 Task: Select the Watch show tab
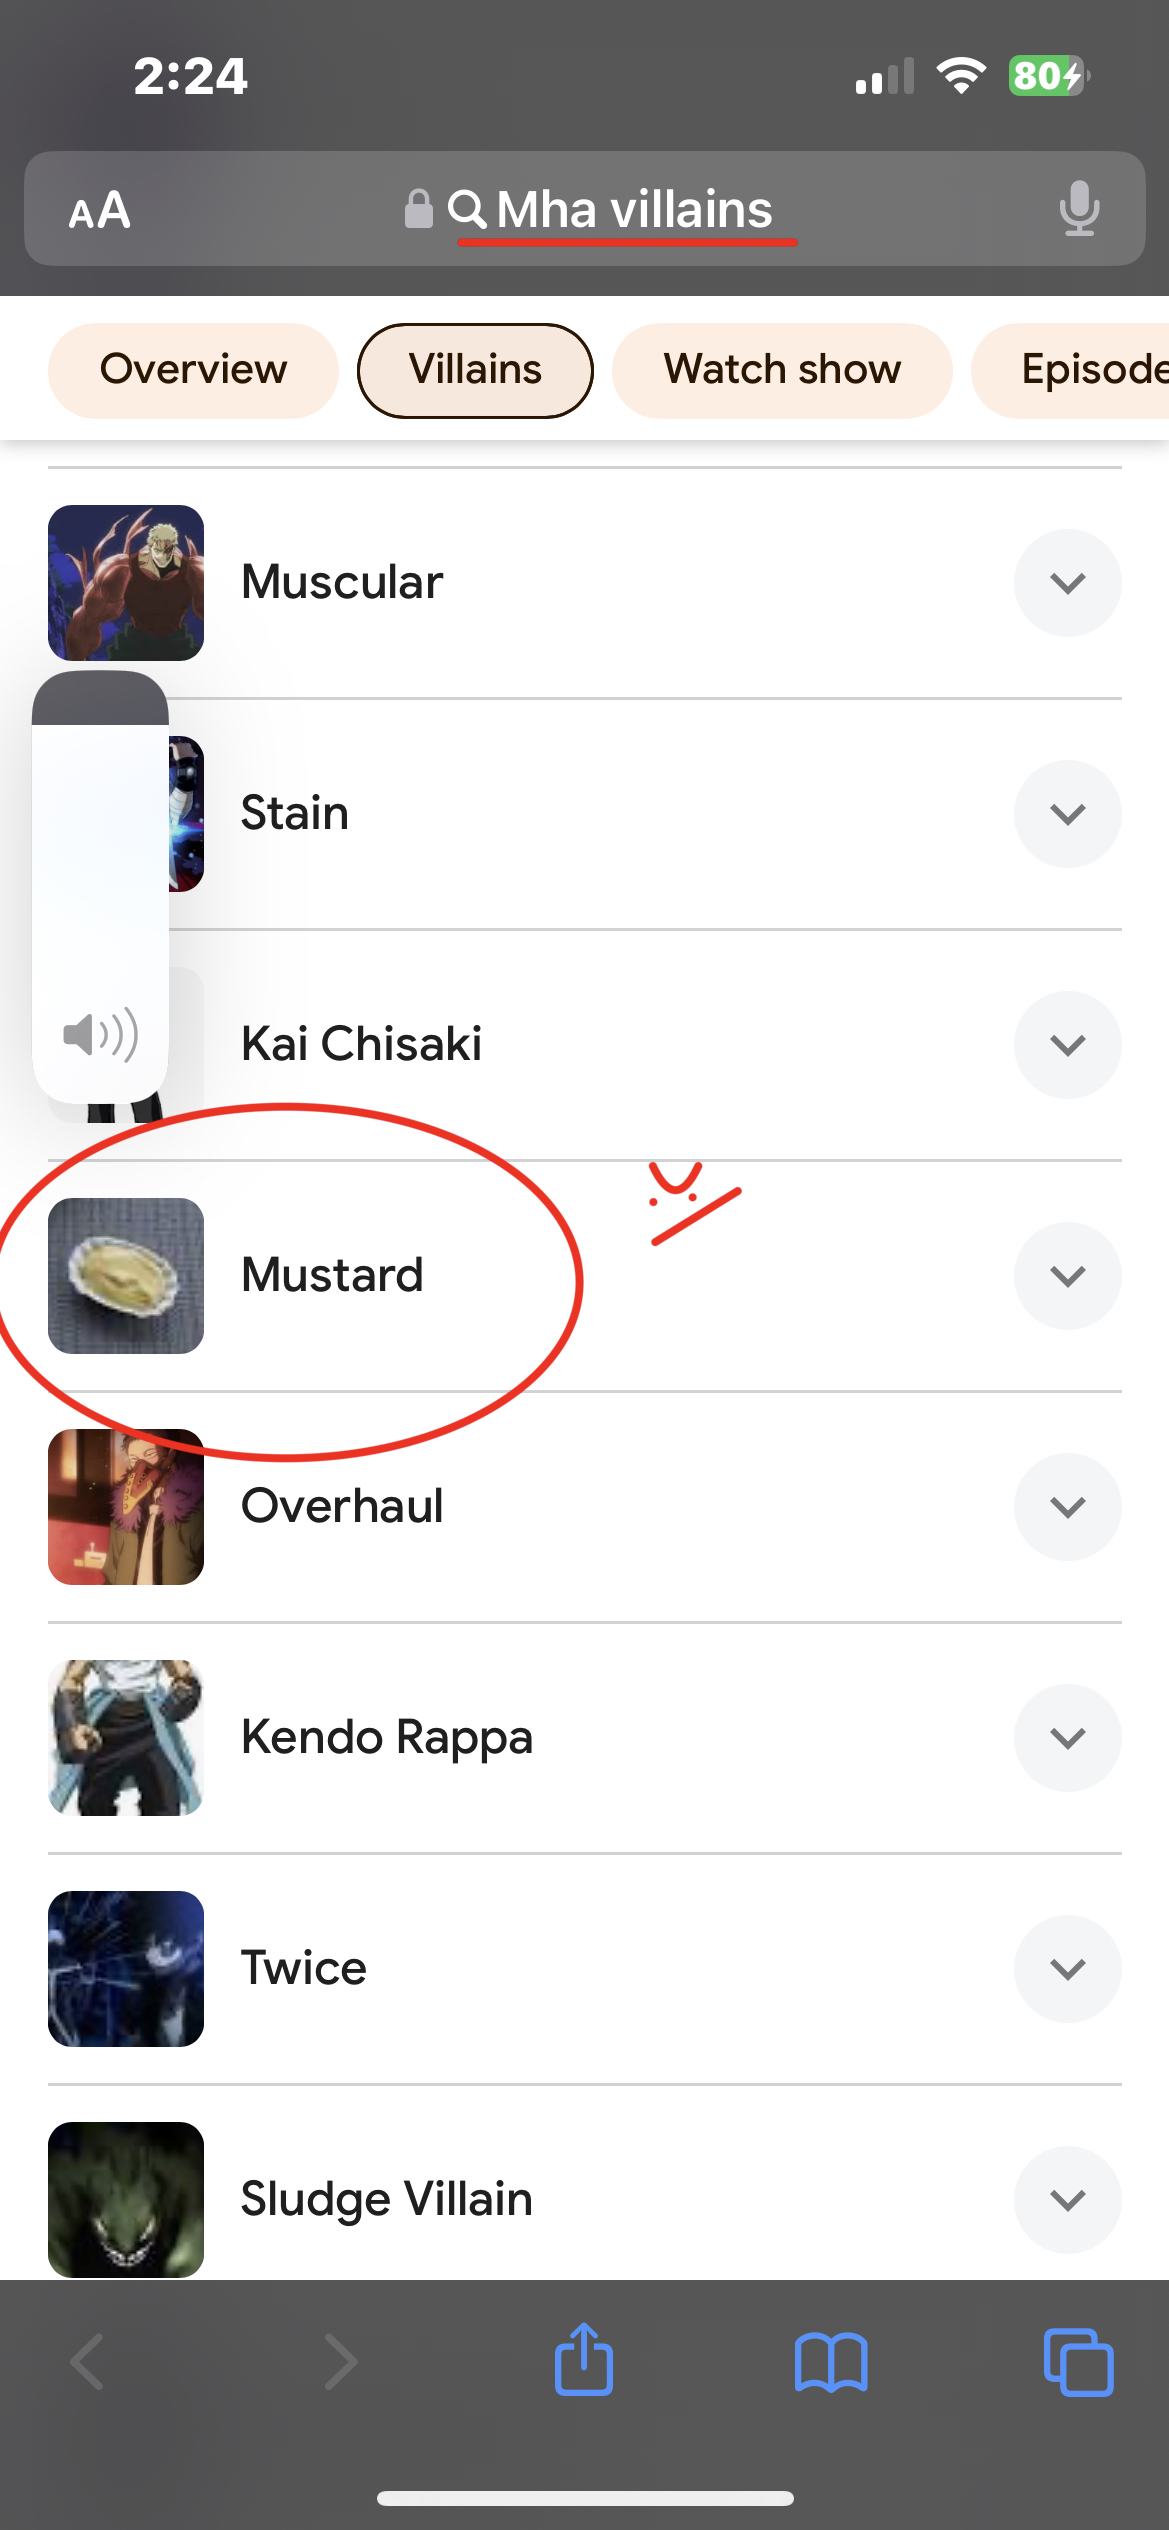pos(782,370)
